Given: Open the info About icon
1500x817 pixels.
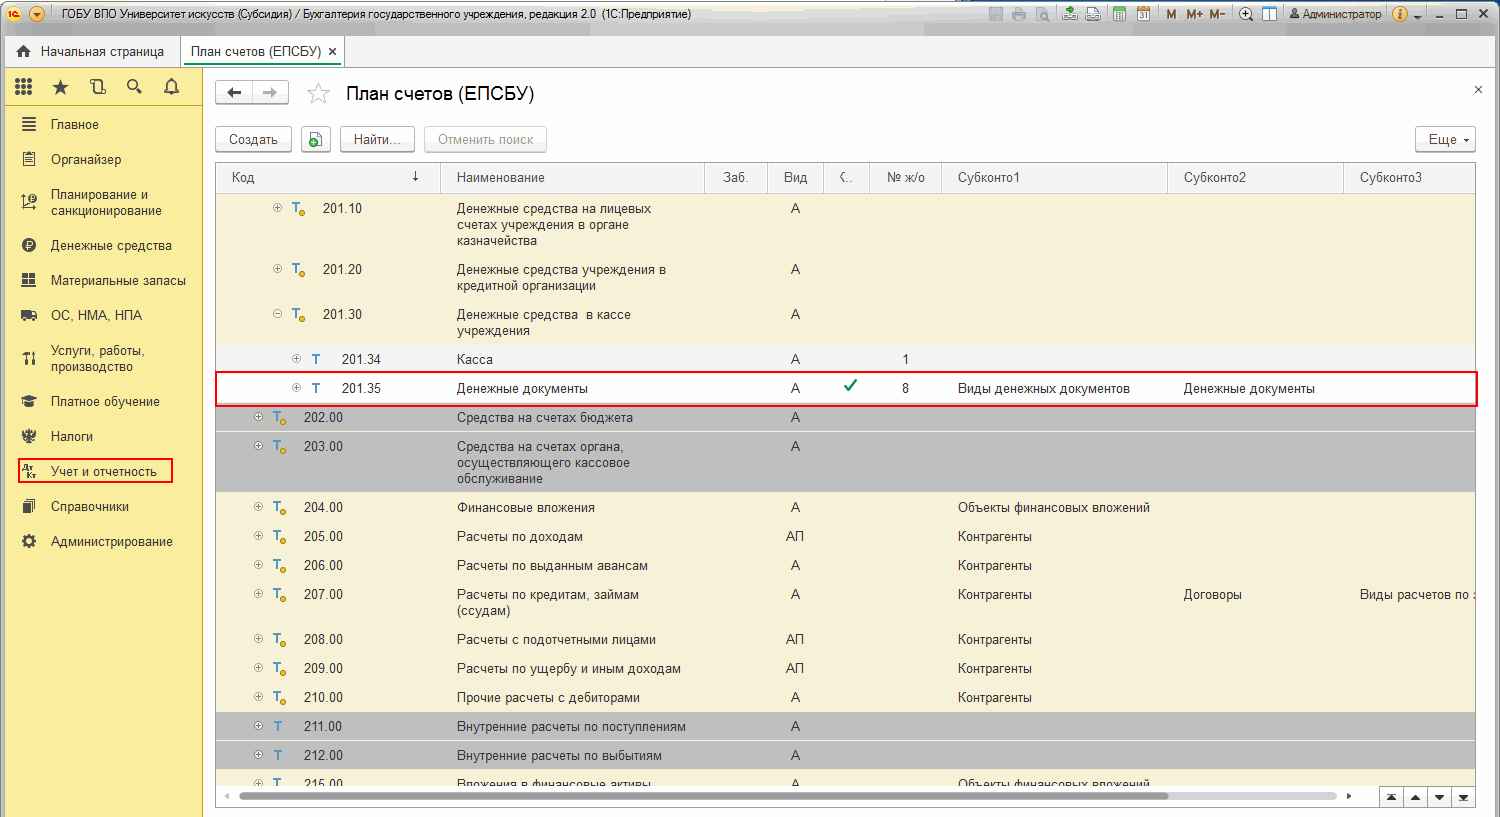Looking at the screenshot, I should coord(1400,14).
